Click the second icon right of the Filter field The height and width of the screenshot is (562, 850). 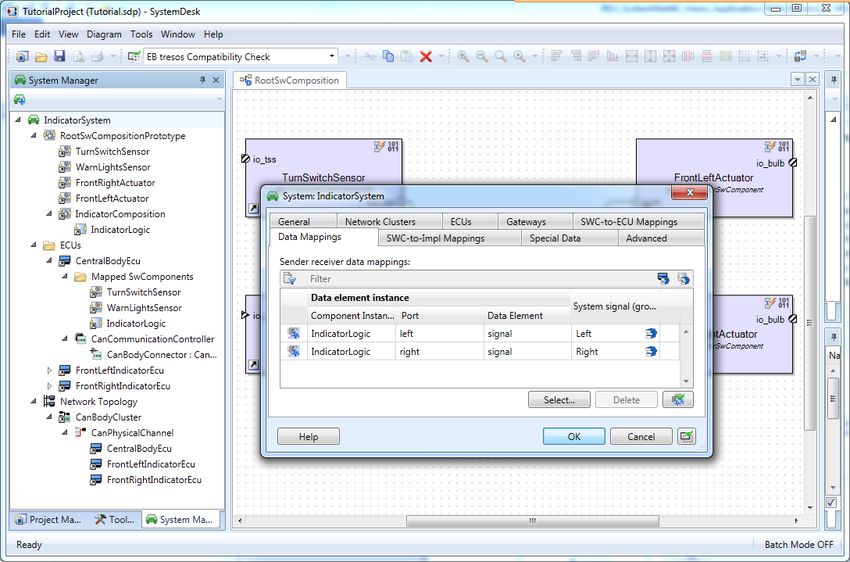tap(683, 279)
